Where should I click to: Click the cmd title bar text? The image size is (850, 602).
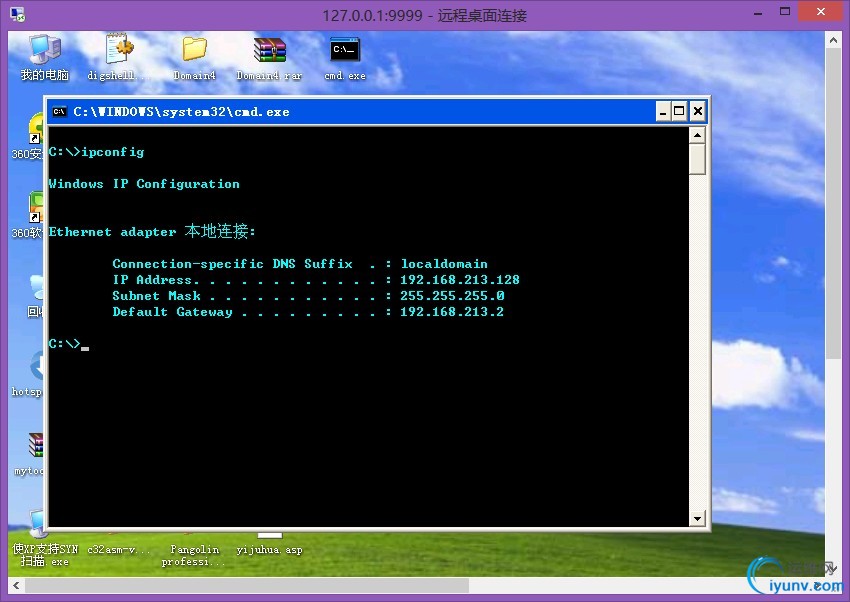coord(181,112)
